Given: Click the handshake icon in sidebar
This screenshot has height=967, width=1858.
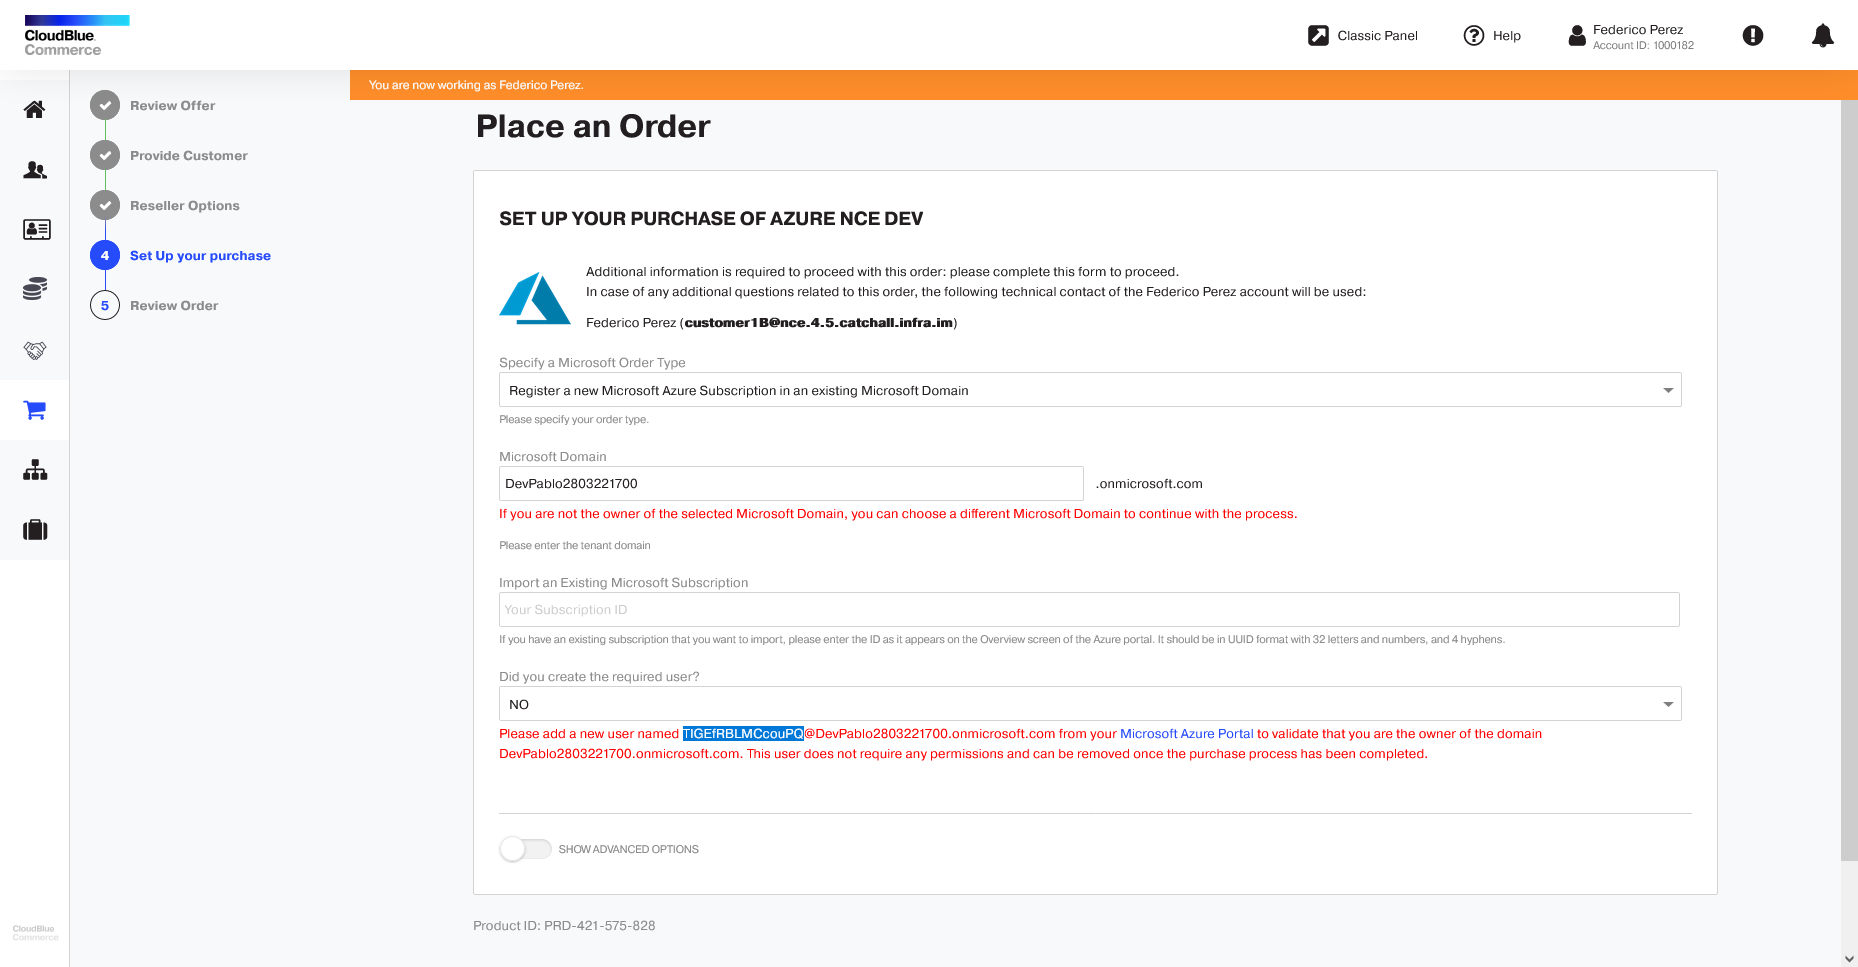Looking at the screenshot, I should [35, 350].
